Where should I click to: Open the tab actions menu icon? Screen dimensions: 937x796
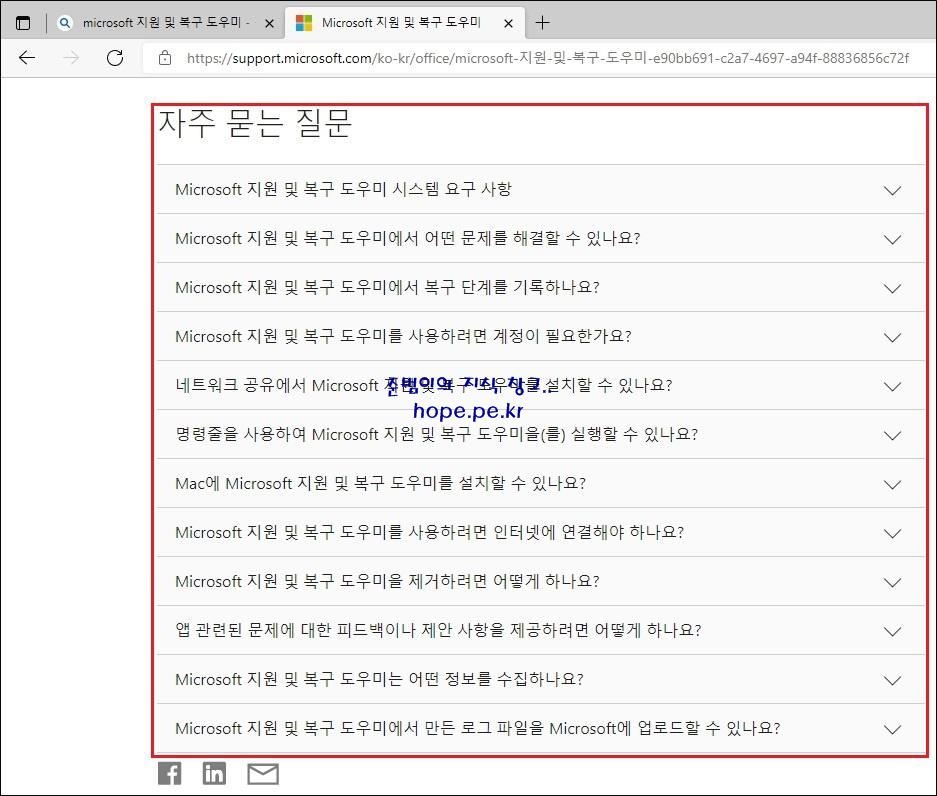23,23
